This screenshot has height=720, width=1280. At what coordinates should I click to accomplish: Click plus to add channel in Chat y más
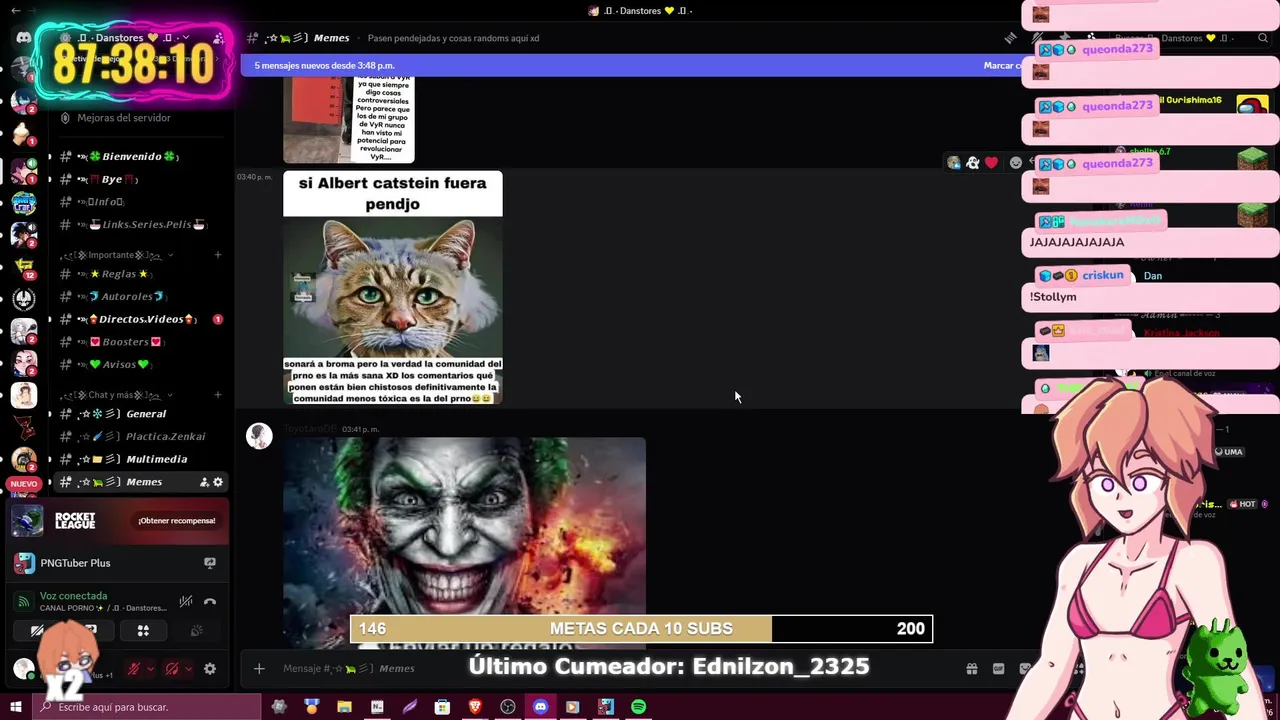[218, 395]
